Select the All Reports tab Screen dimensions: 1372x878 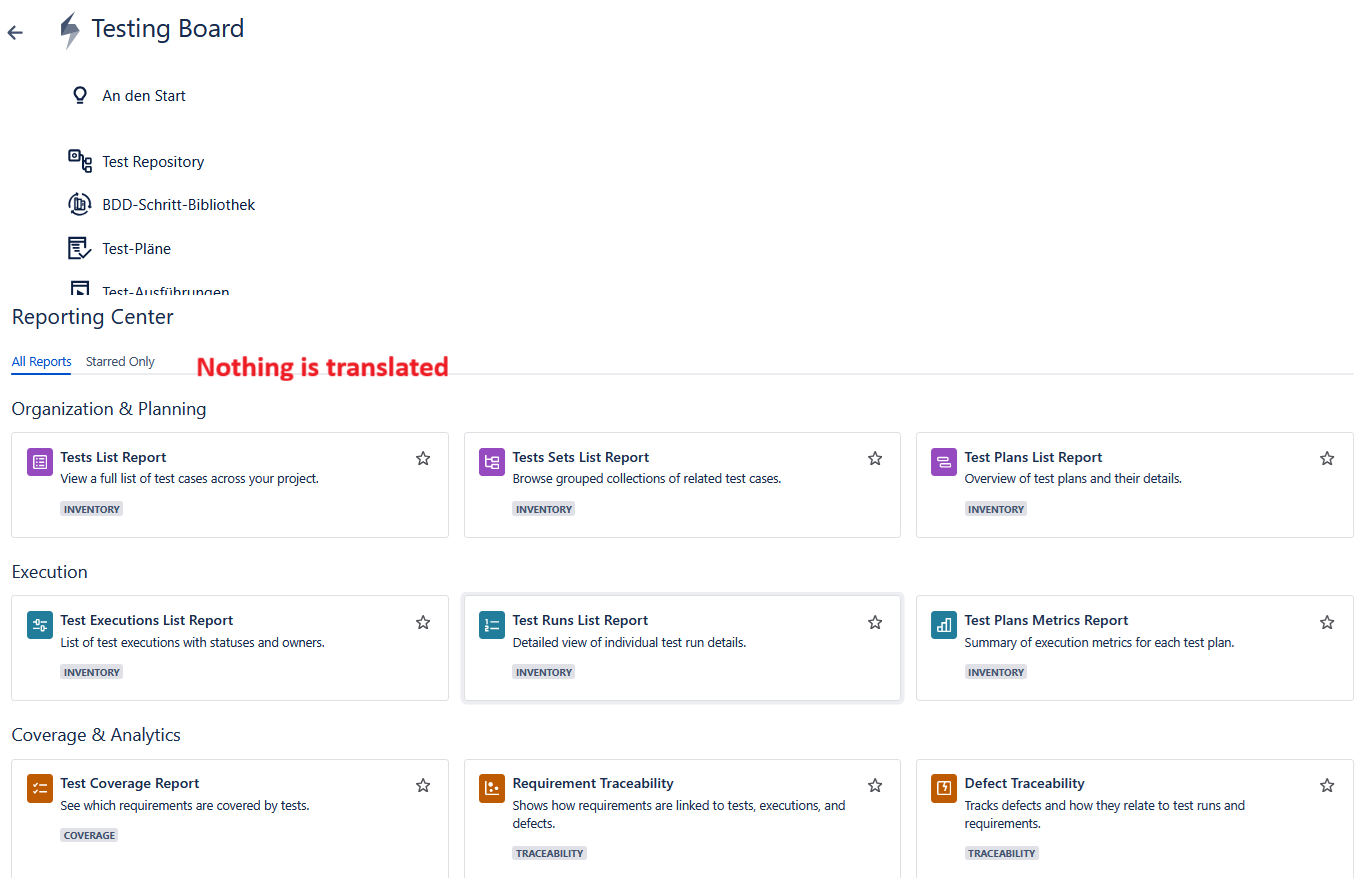pyautogui.click(x=42, y=362)
